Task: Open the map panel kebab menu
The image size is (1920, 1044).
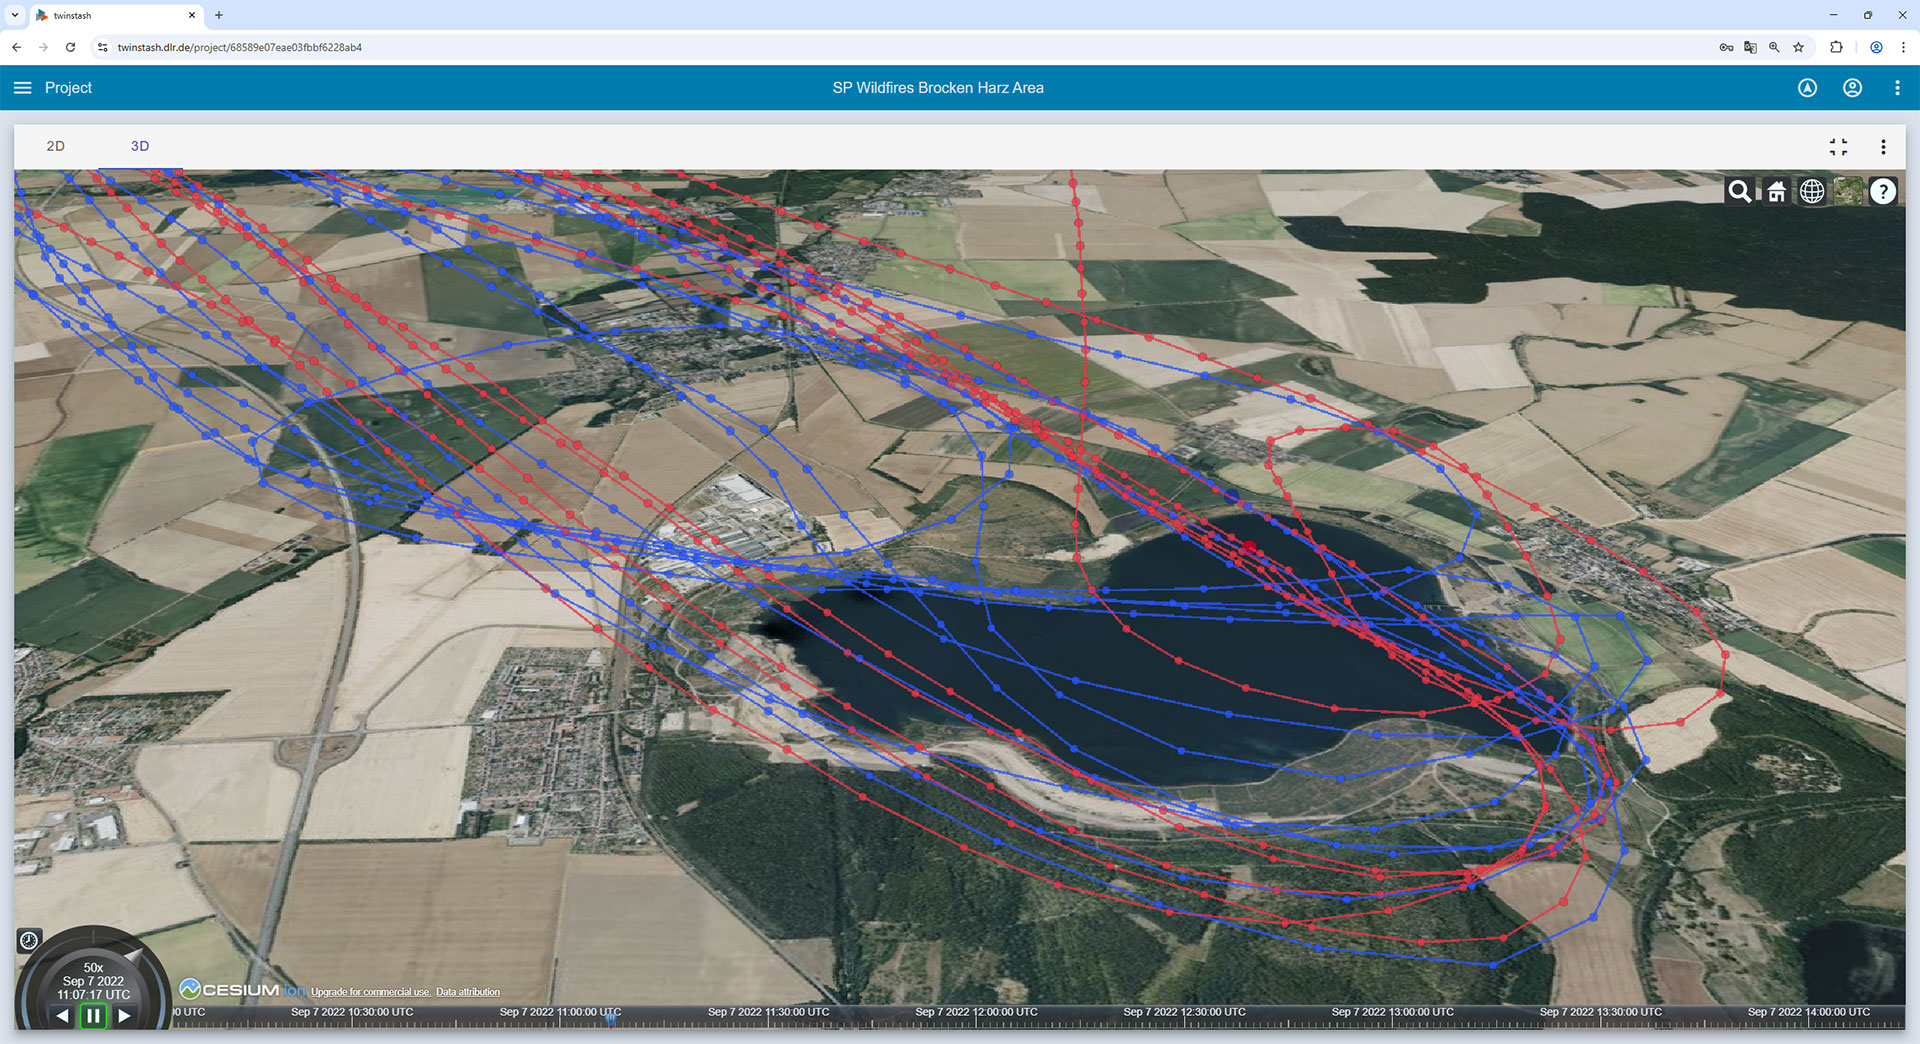Action: tap(1883, 147)
